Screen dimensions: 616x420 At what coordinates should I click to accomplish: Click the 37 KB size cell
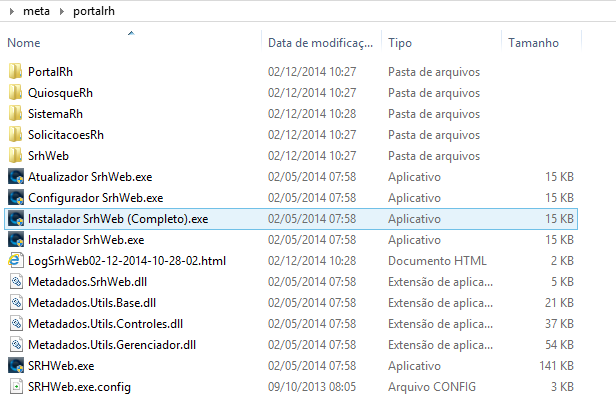pos(559,324)
